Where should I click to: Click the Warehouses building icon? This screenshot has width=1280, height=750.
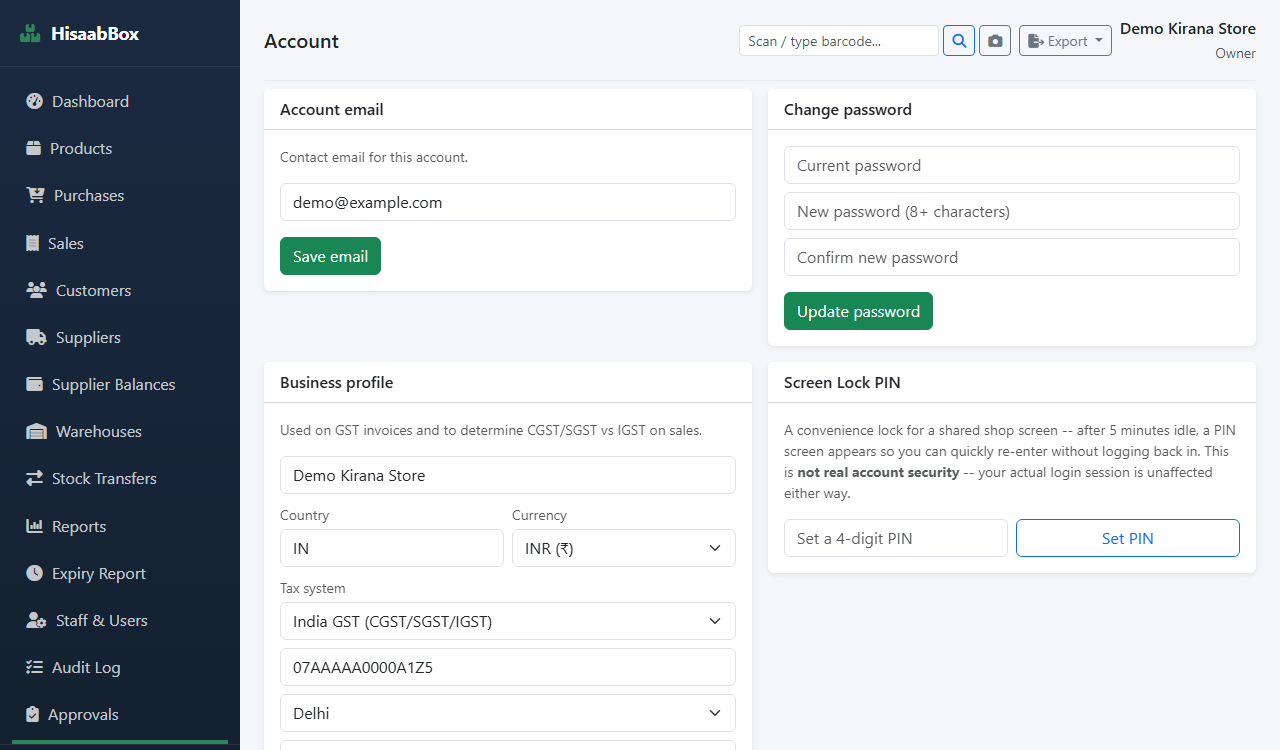pos(37,431)
